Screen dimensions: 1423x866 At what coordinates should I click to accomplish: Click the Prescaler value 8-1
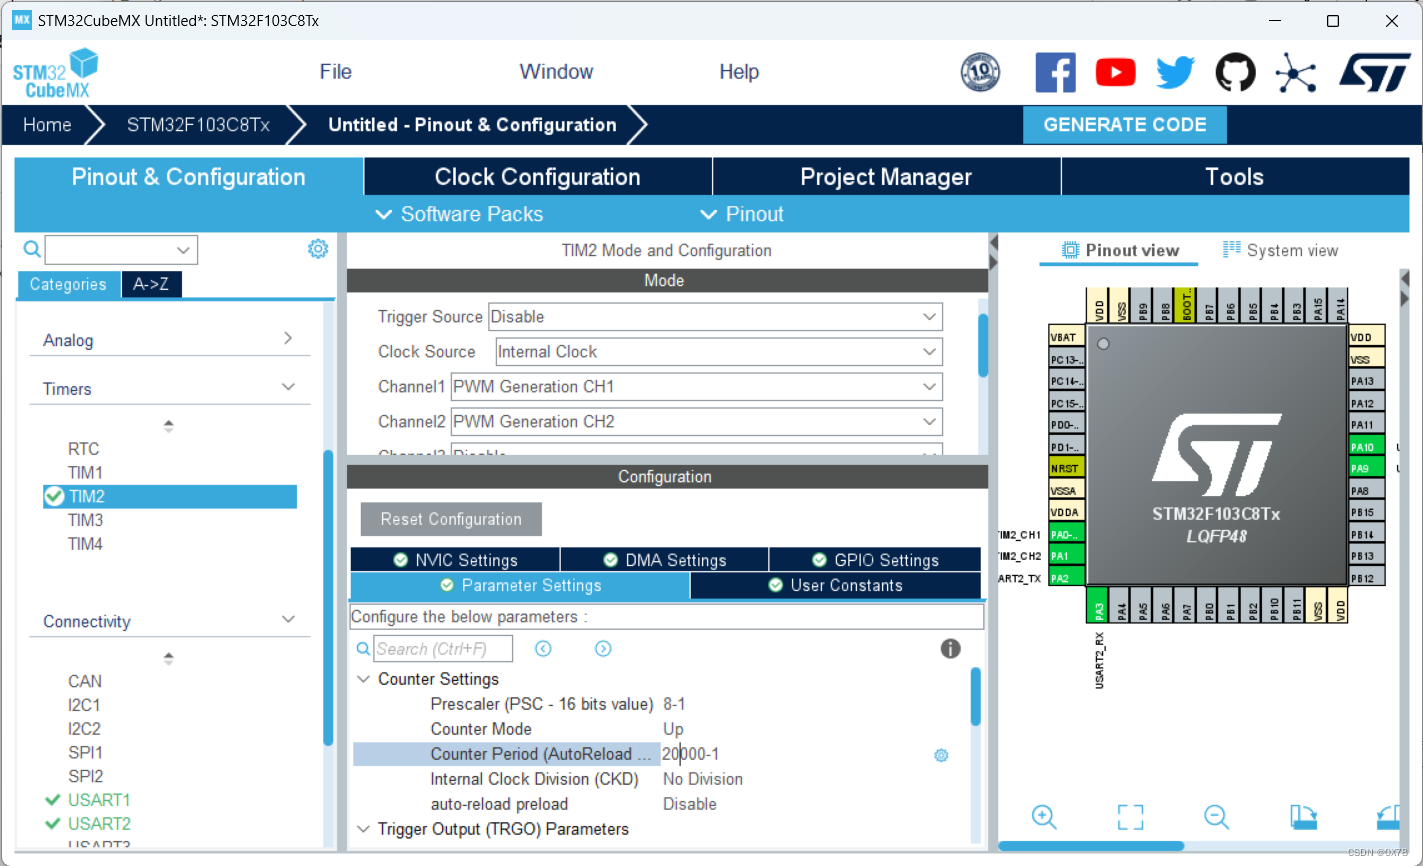tap(674, 704)
